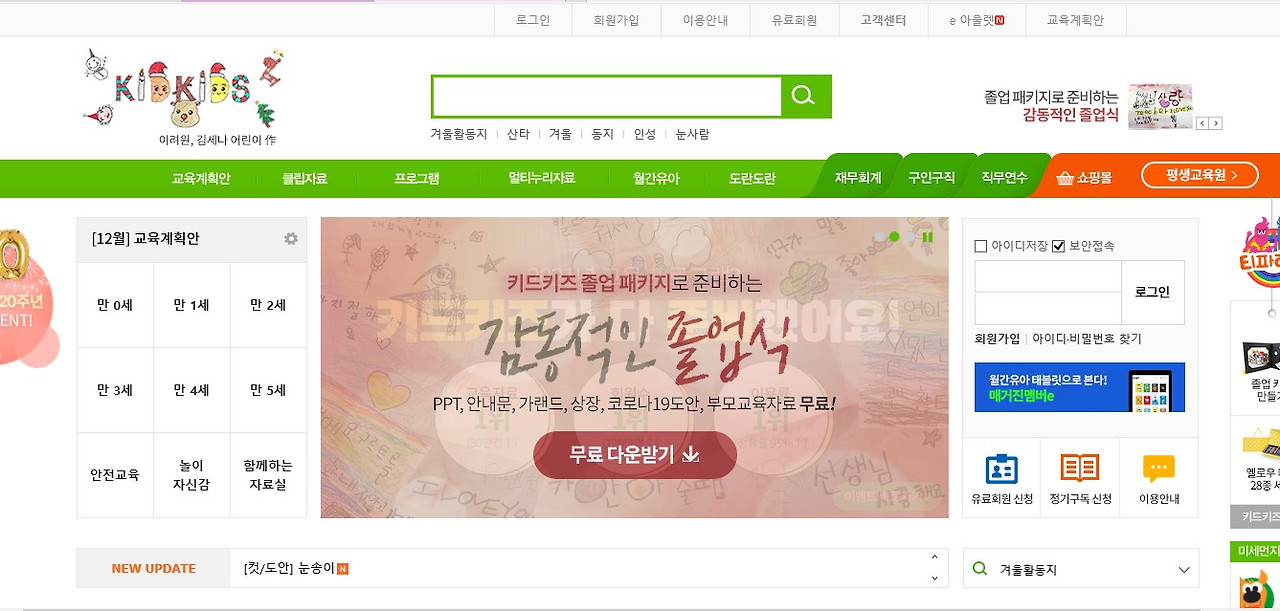
Task: Click the green search magnifier button
Action: (805, 96)
